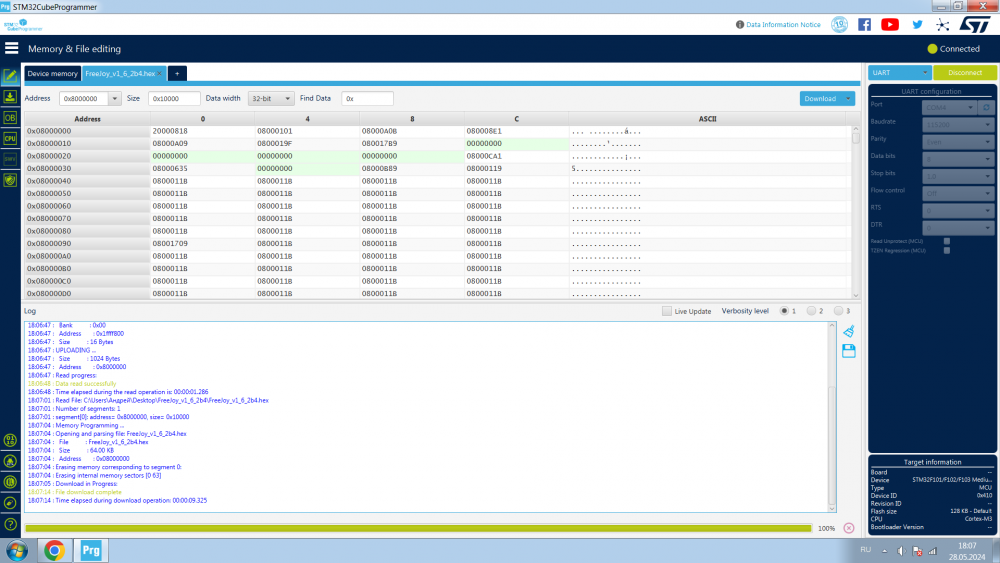The height and width of the screenshot is (563, 1000).
Task: Open the DTR dropdown
Action: (x=958, y=228)
